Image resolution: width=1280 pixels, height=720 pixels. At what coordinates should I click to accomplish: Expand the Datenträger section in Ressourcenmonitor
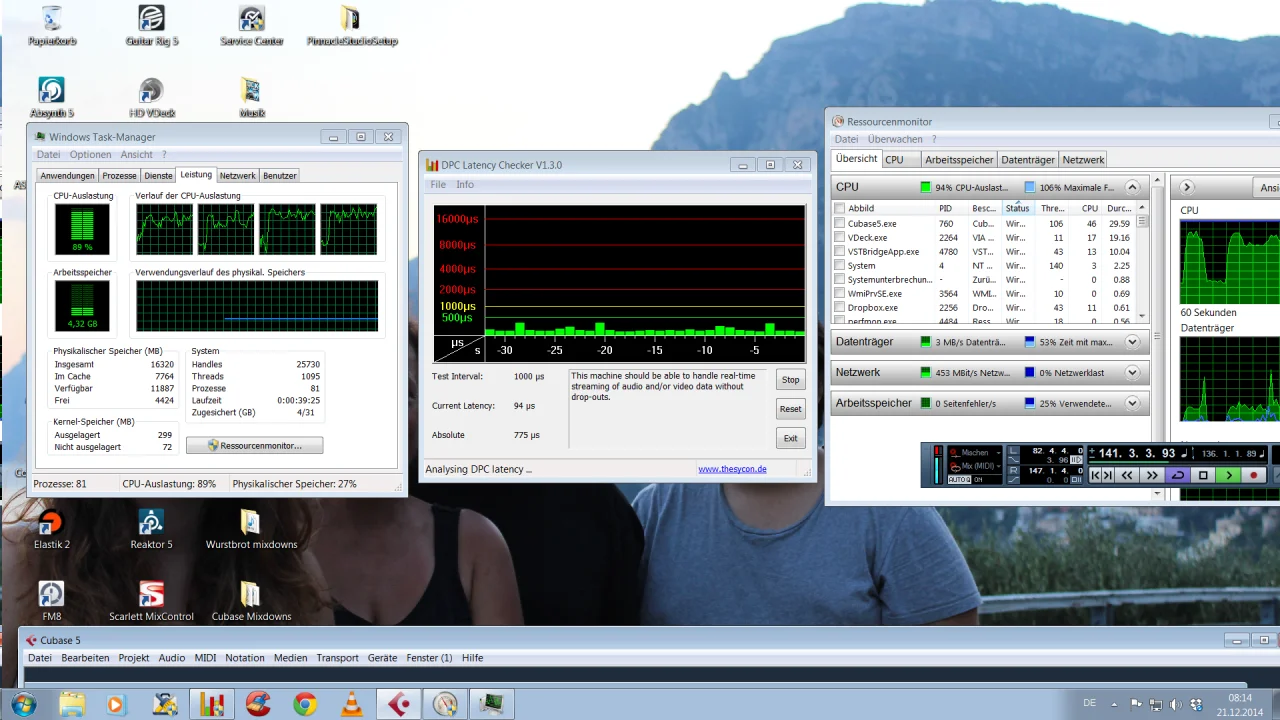1132,342
